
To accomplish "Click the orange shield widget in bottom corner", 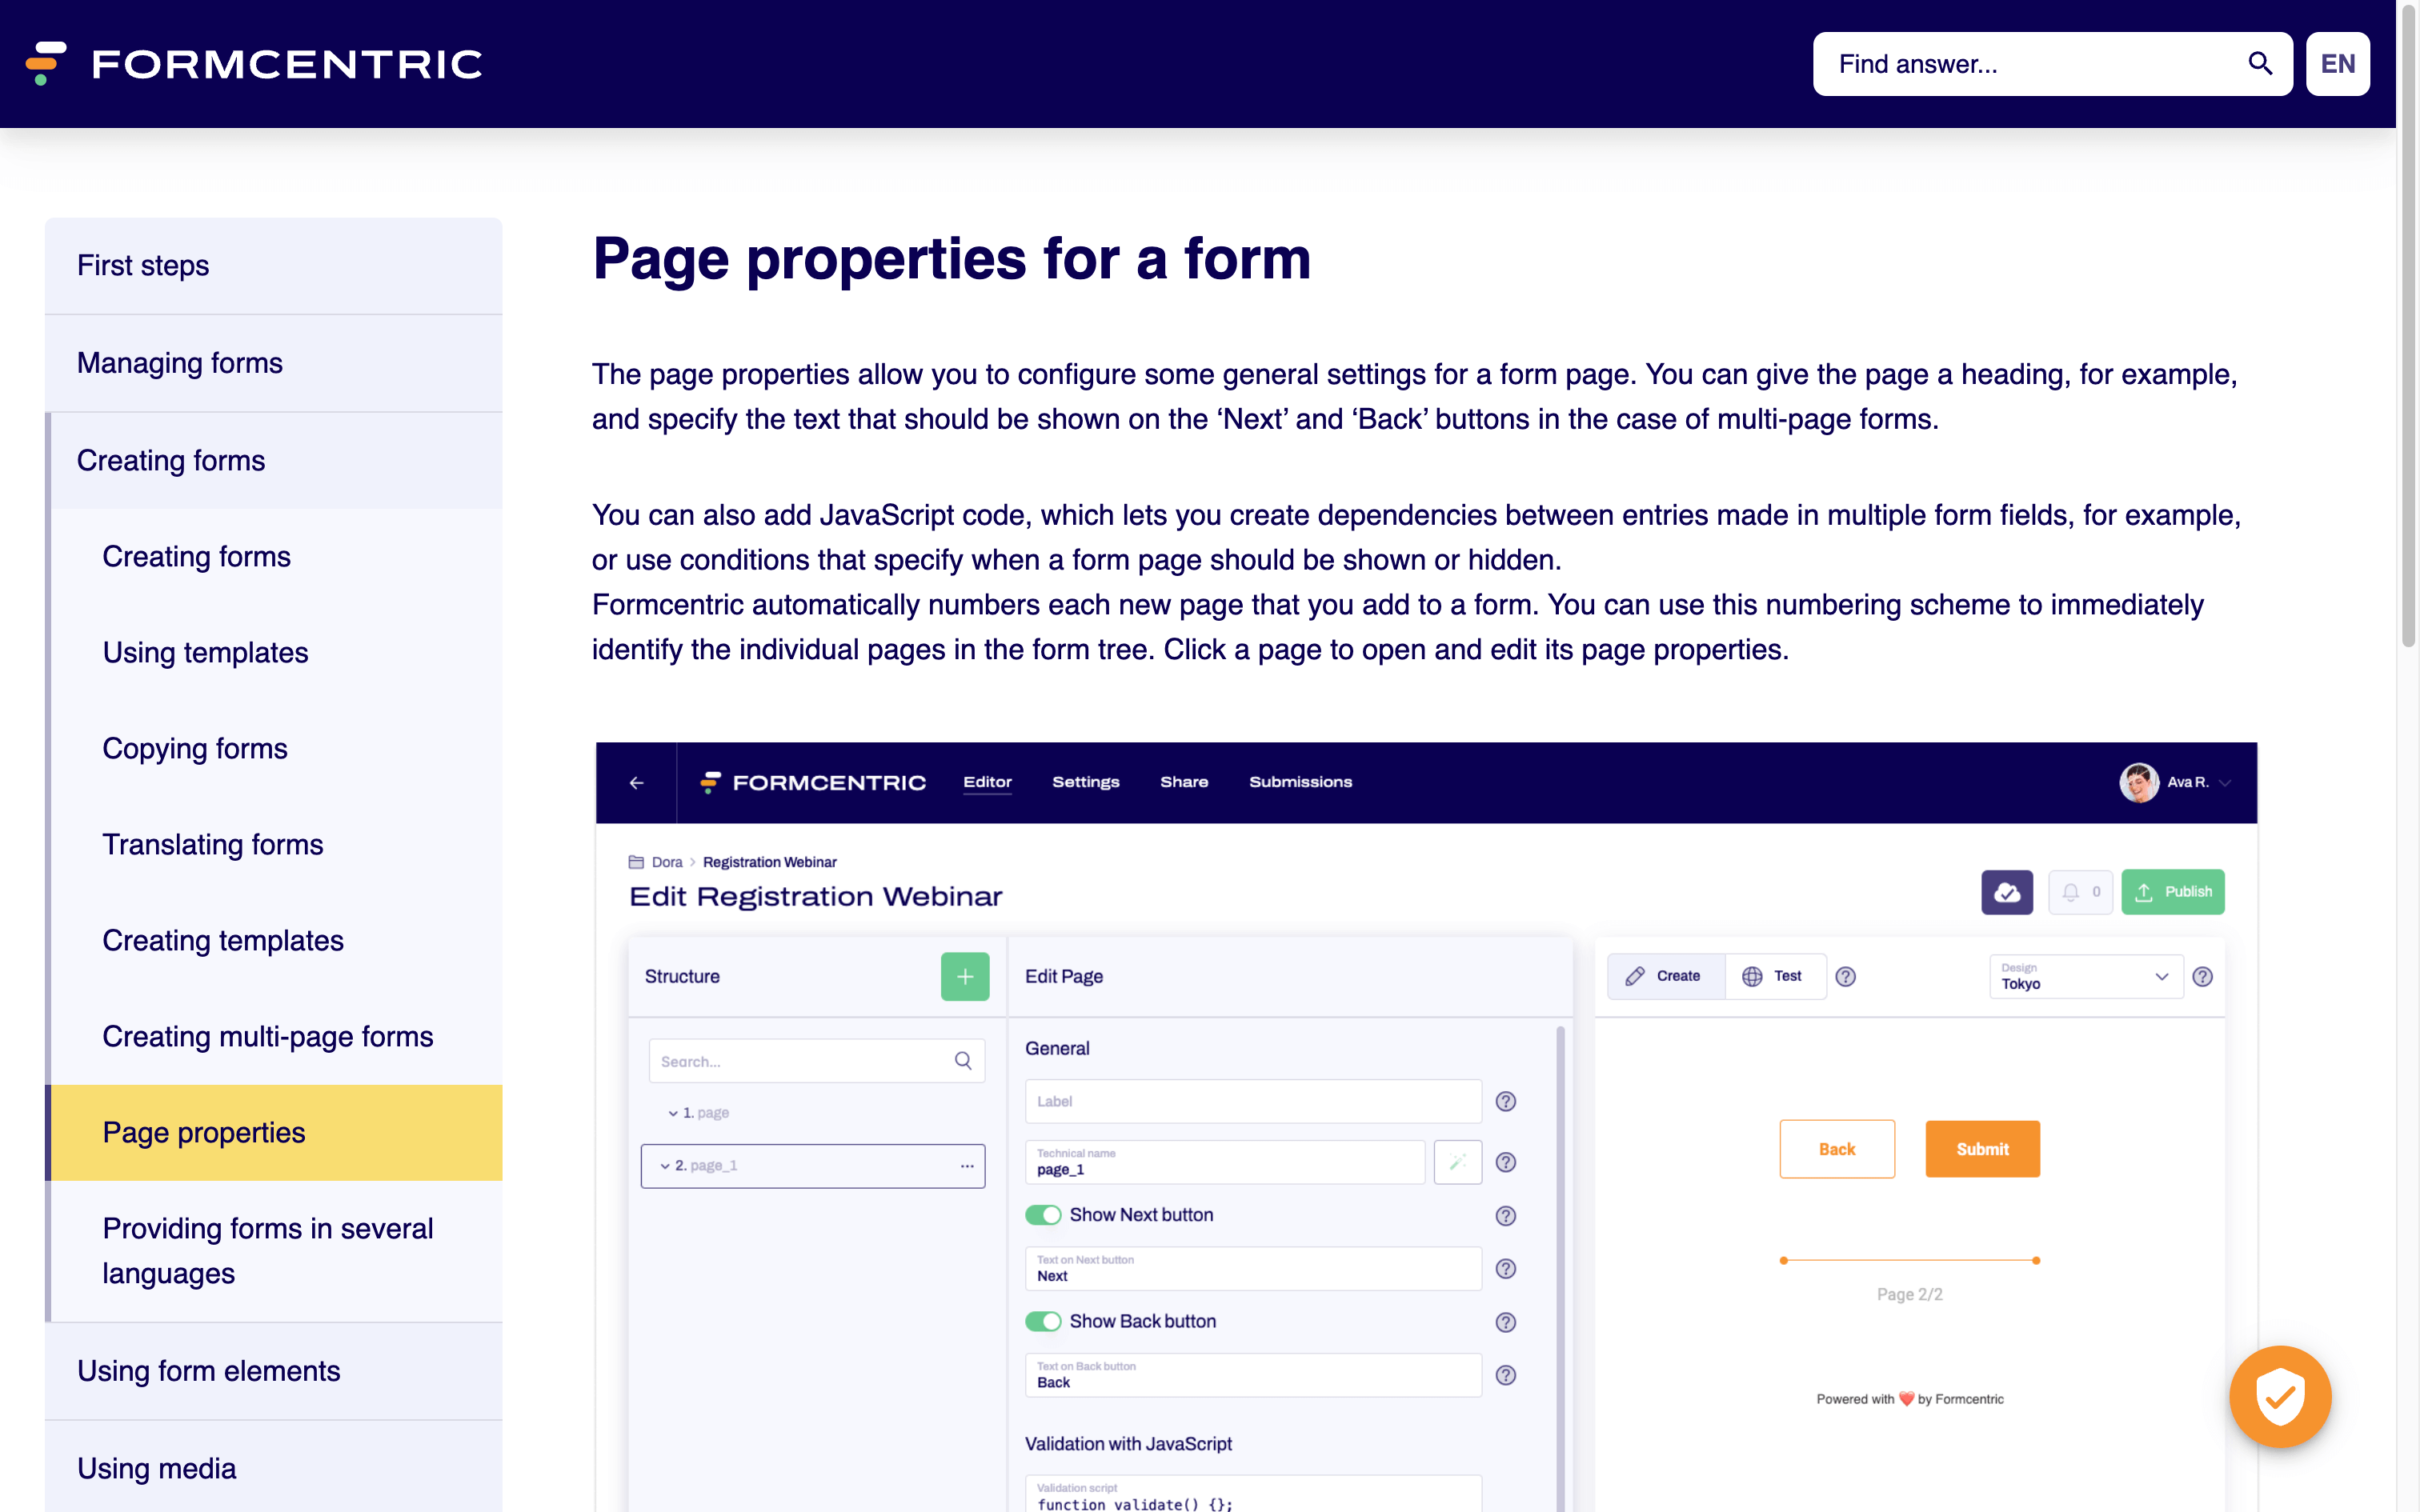I will pos(2280,1396).
